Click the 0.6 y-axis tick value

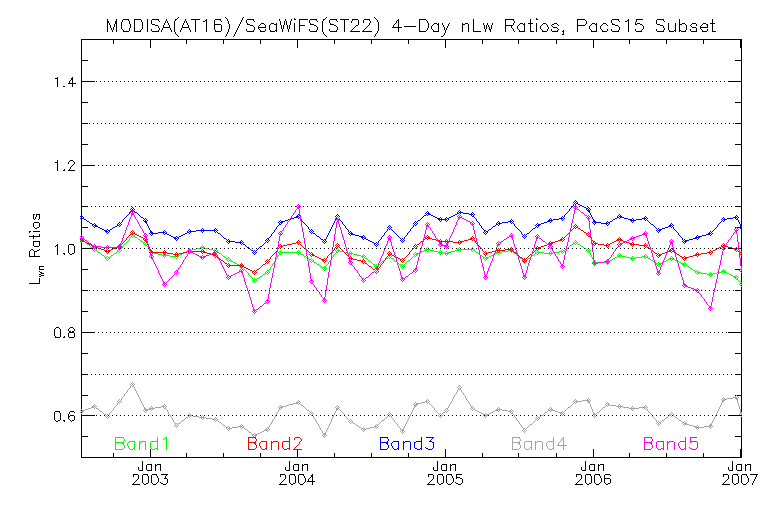pos(65,417)
